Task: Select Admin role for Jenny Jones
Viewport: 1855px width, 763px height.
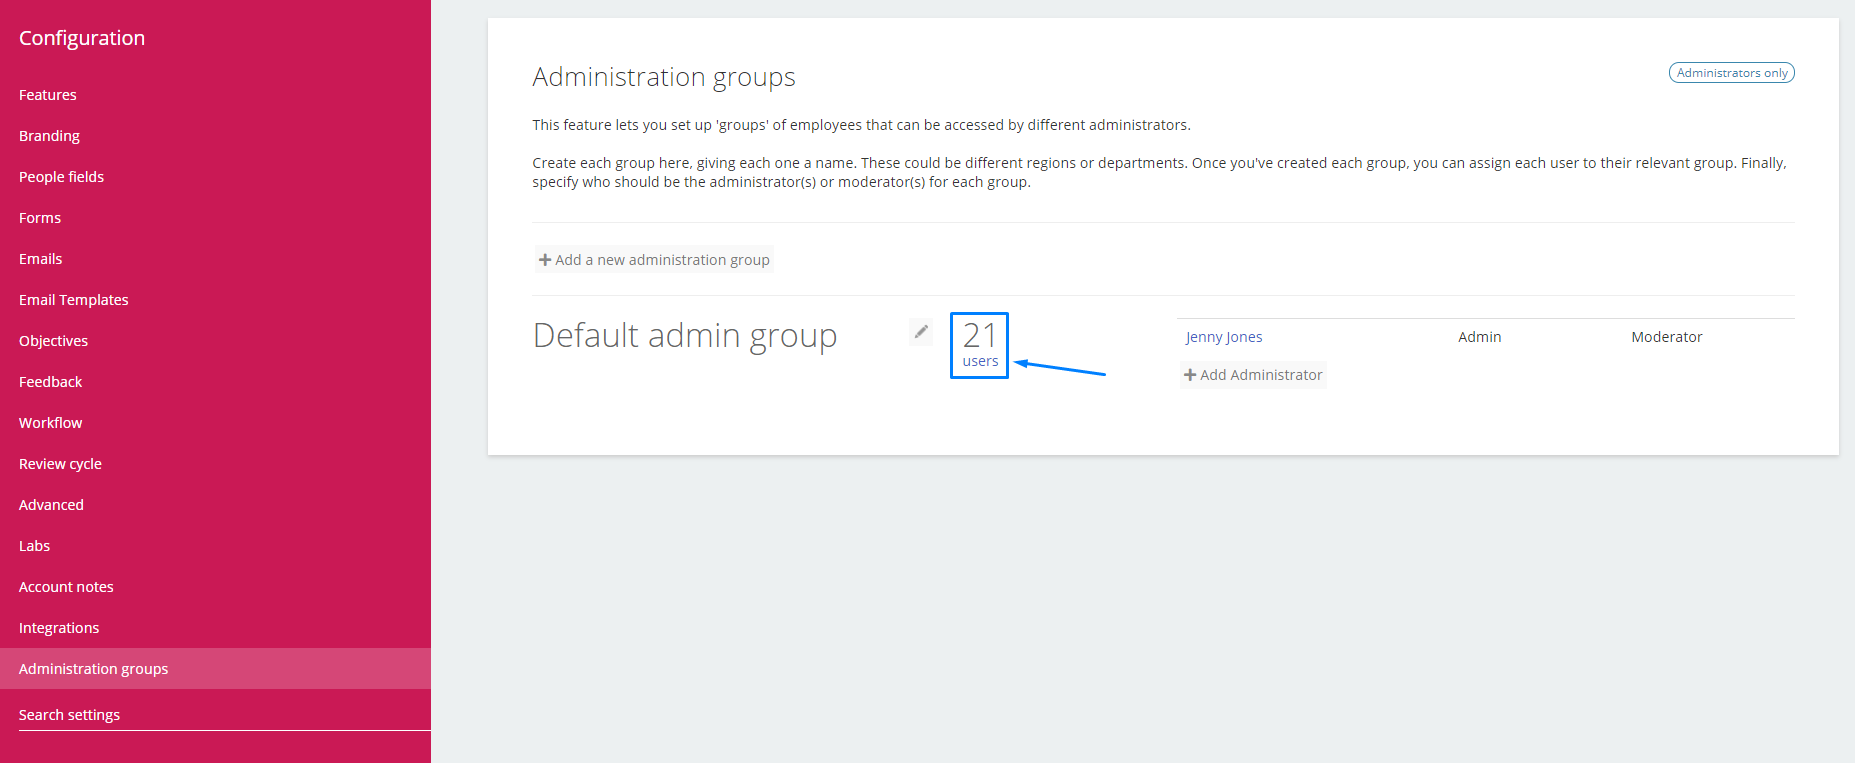Action: pos(1479,337)
